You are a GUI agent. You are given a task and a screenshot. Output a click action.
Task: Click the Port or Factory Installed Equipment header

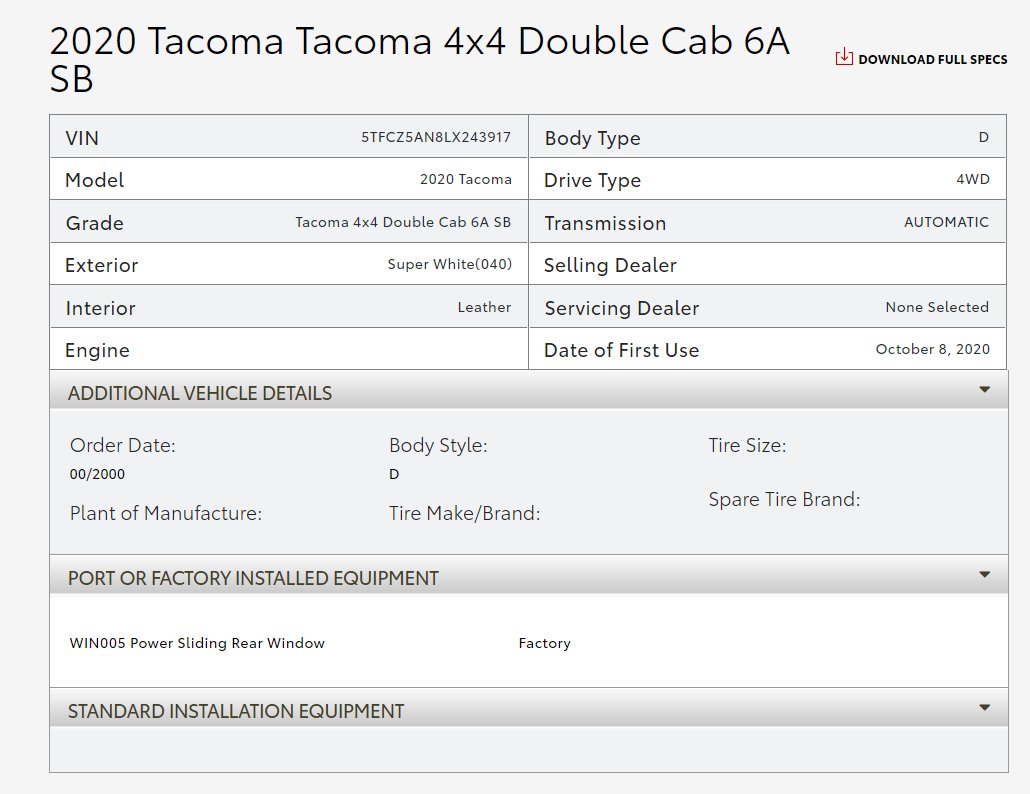529,576
